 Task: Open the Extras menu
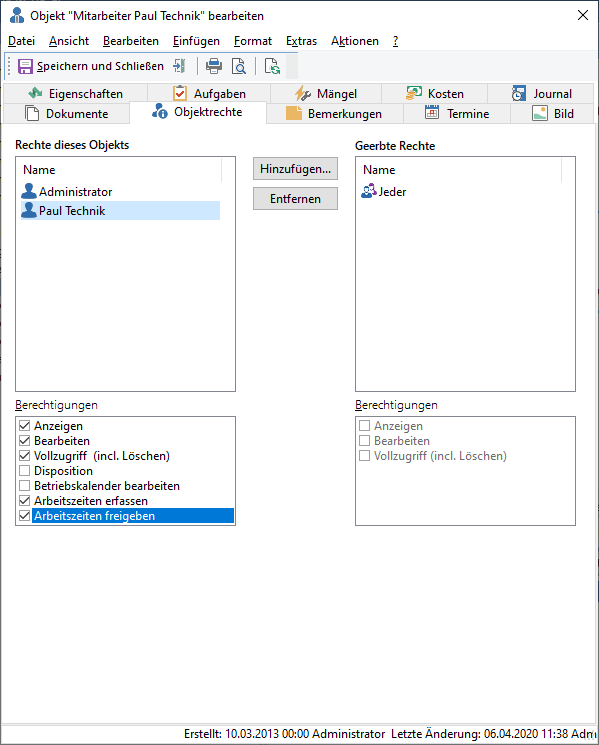click(301, 41)
